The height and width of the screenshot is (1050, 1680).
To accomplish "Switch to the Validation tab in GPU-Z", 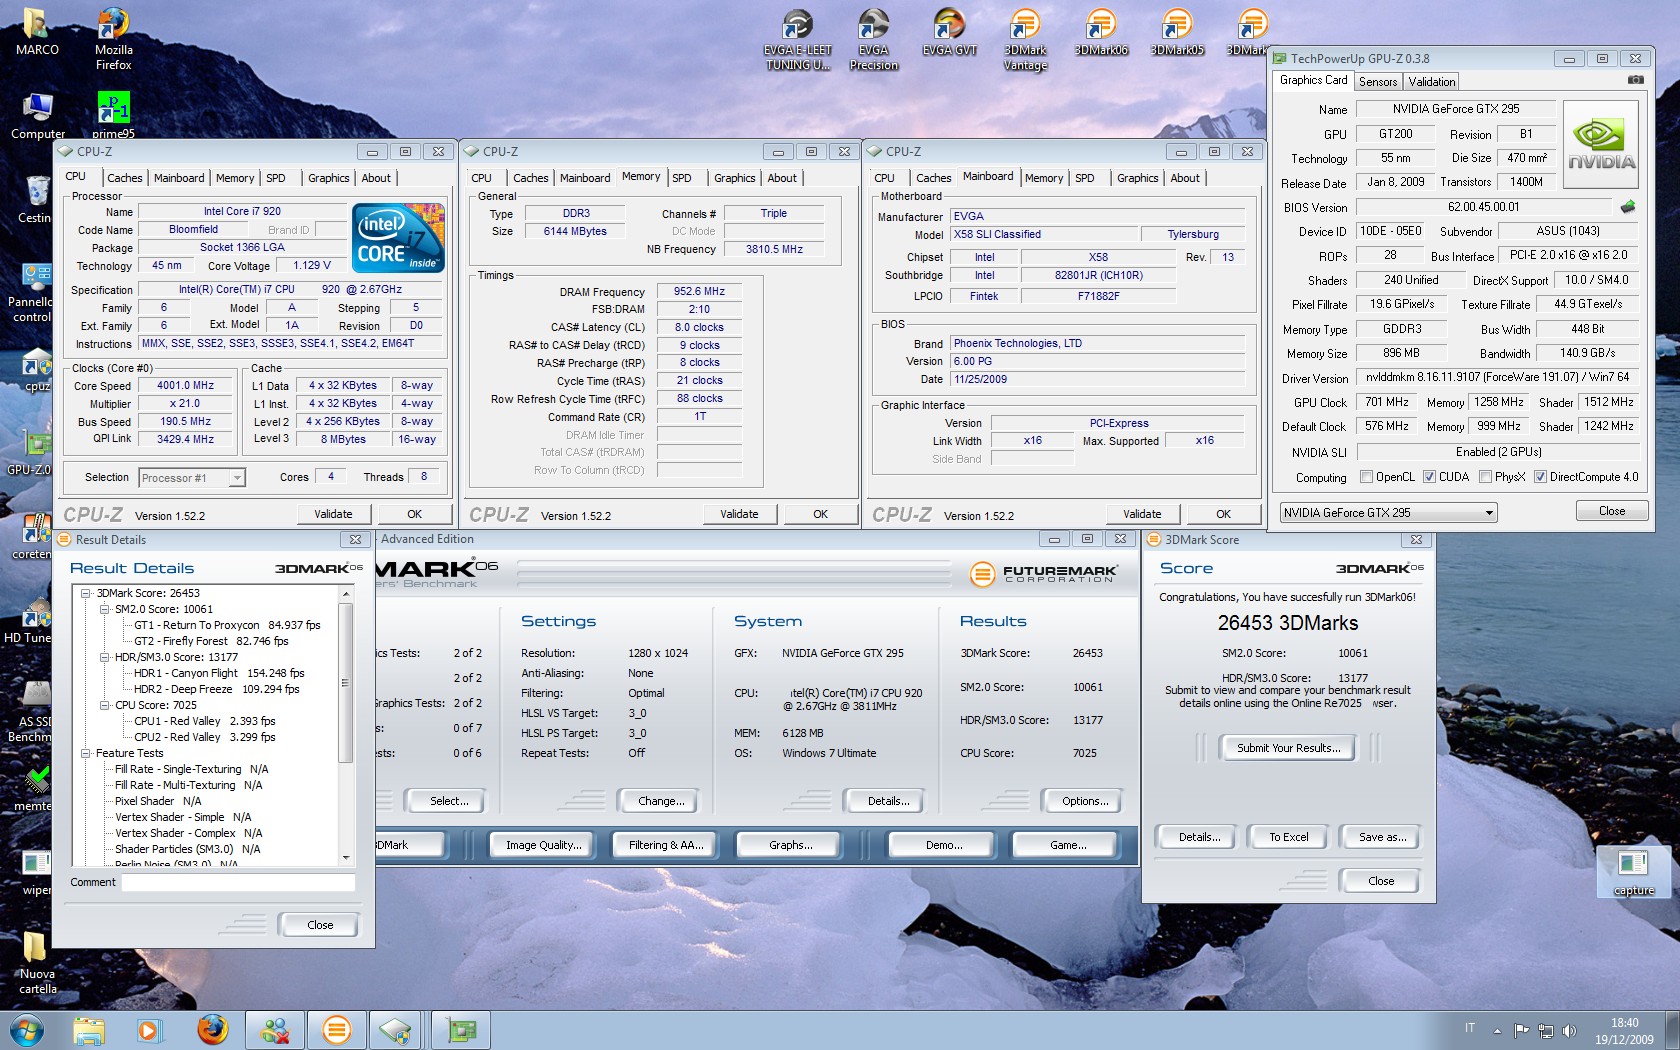I will tap(1432, 82).
